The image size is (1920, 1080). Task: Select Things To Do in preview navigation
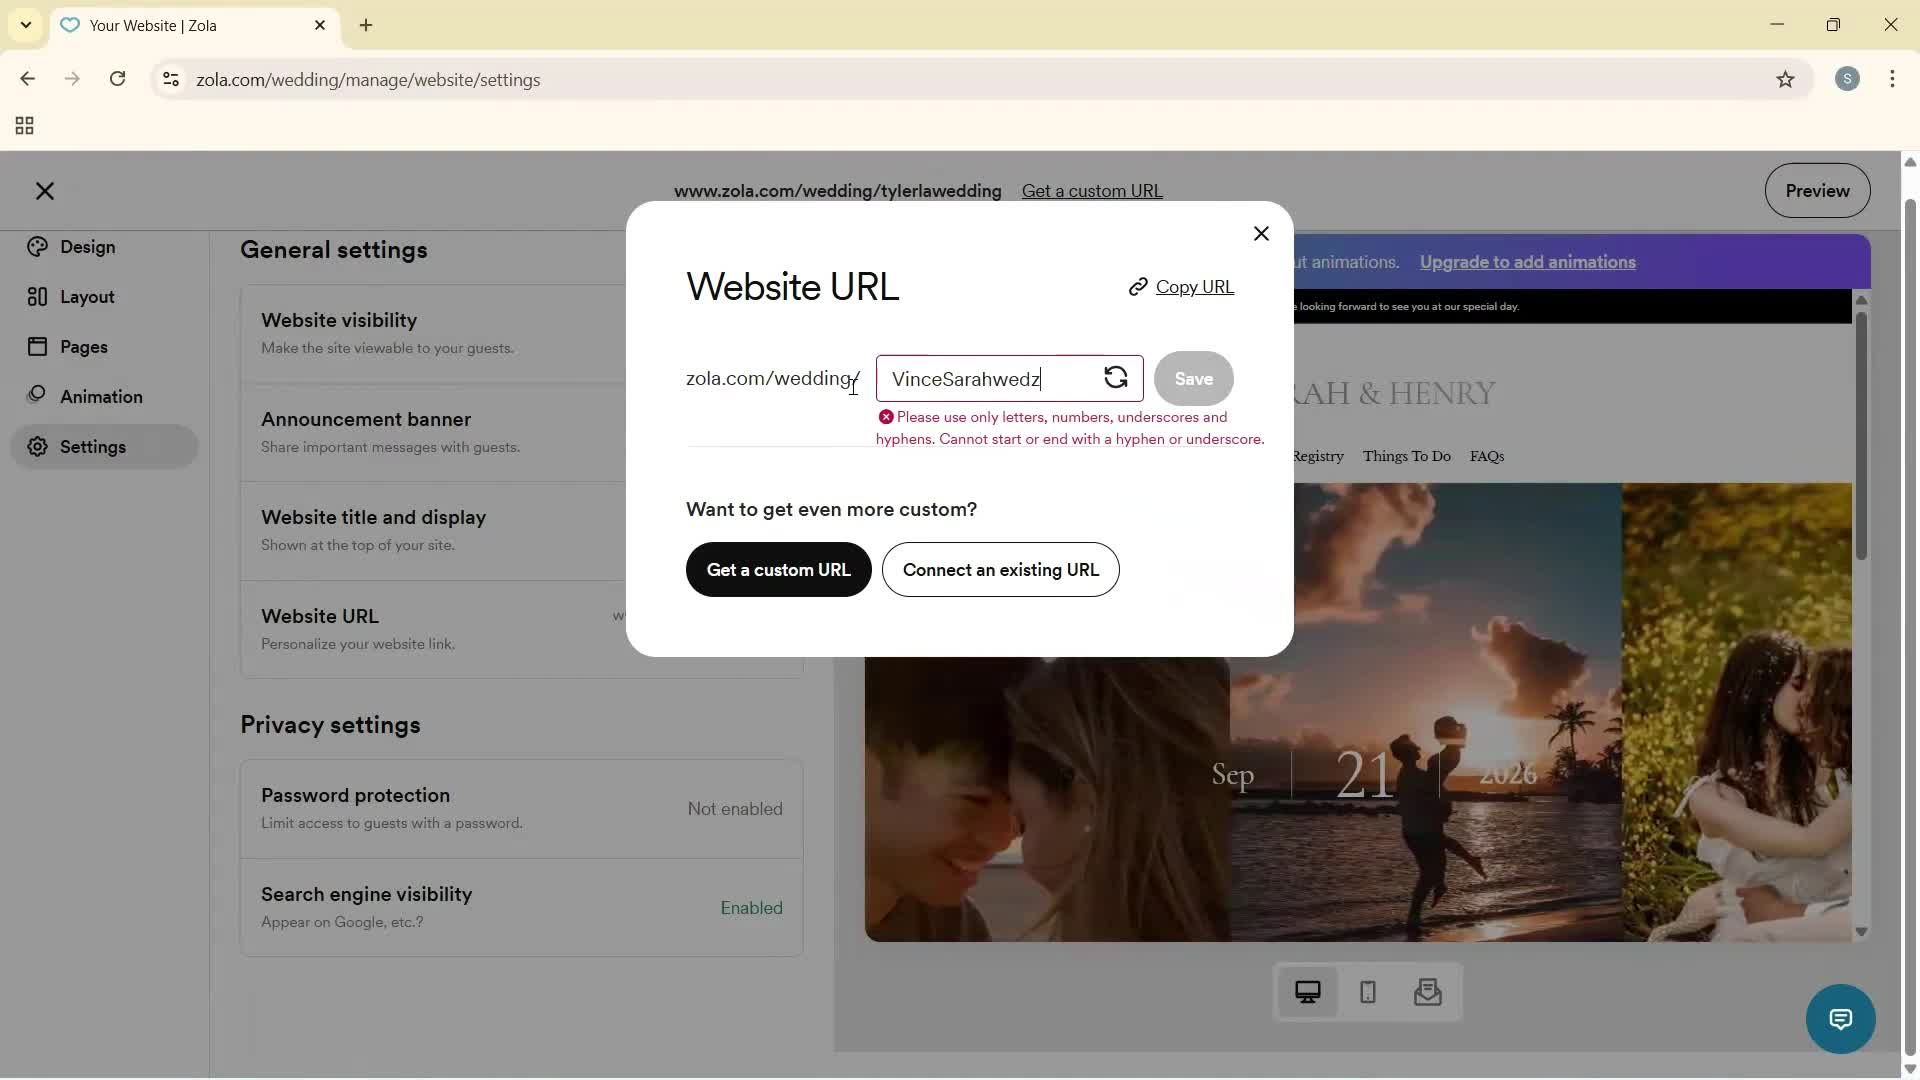coord(1406,456)
